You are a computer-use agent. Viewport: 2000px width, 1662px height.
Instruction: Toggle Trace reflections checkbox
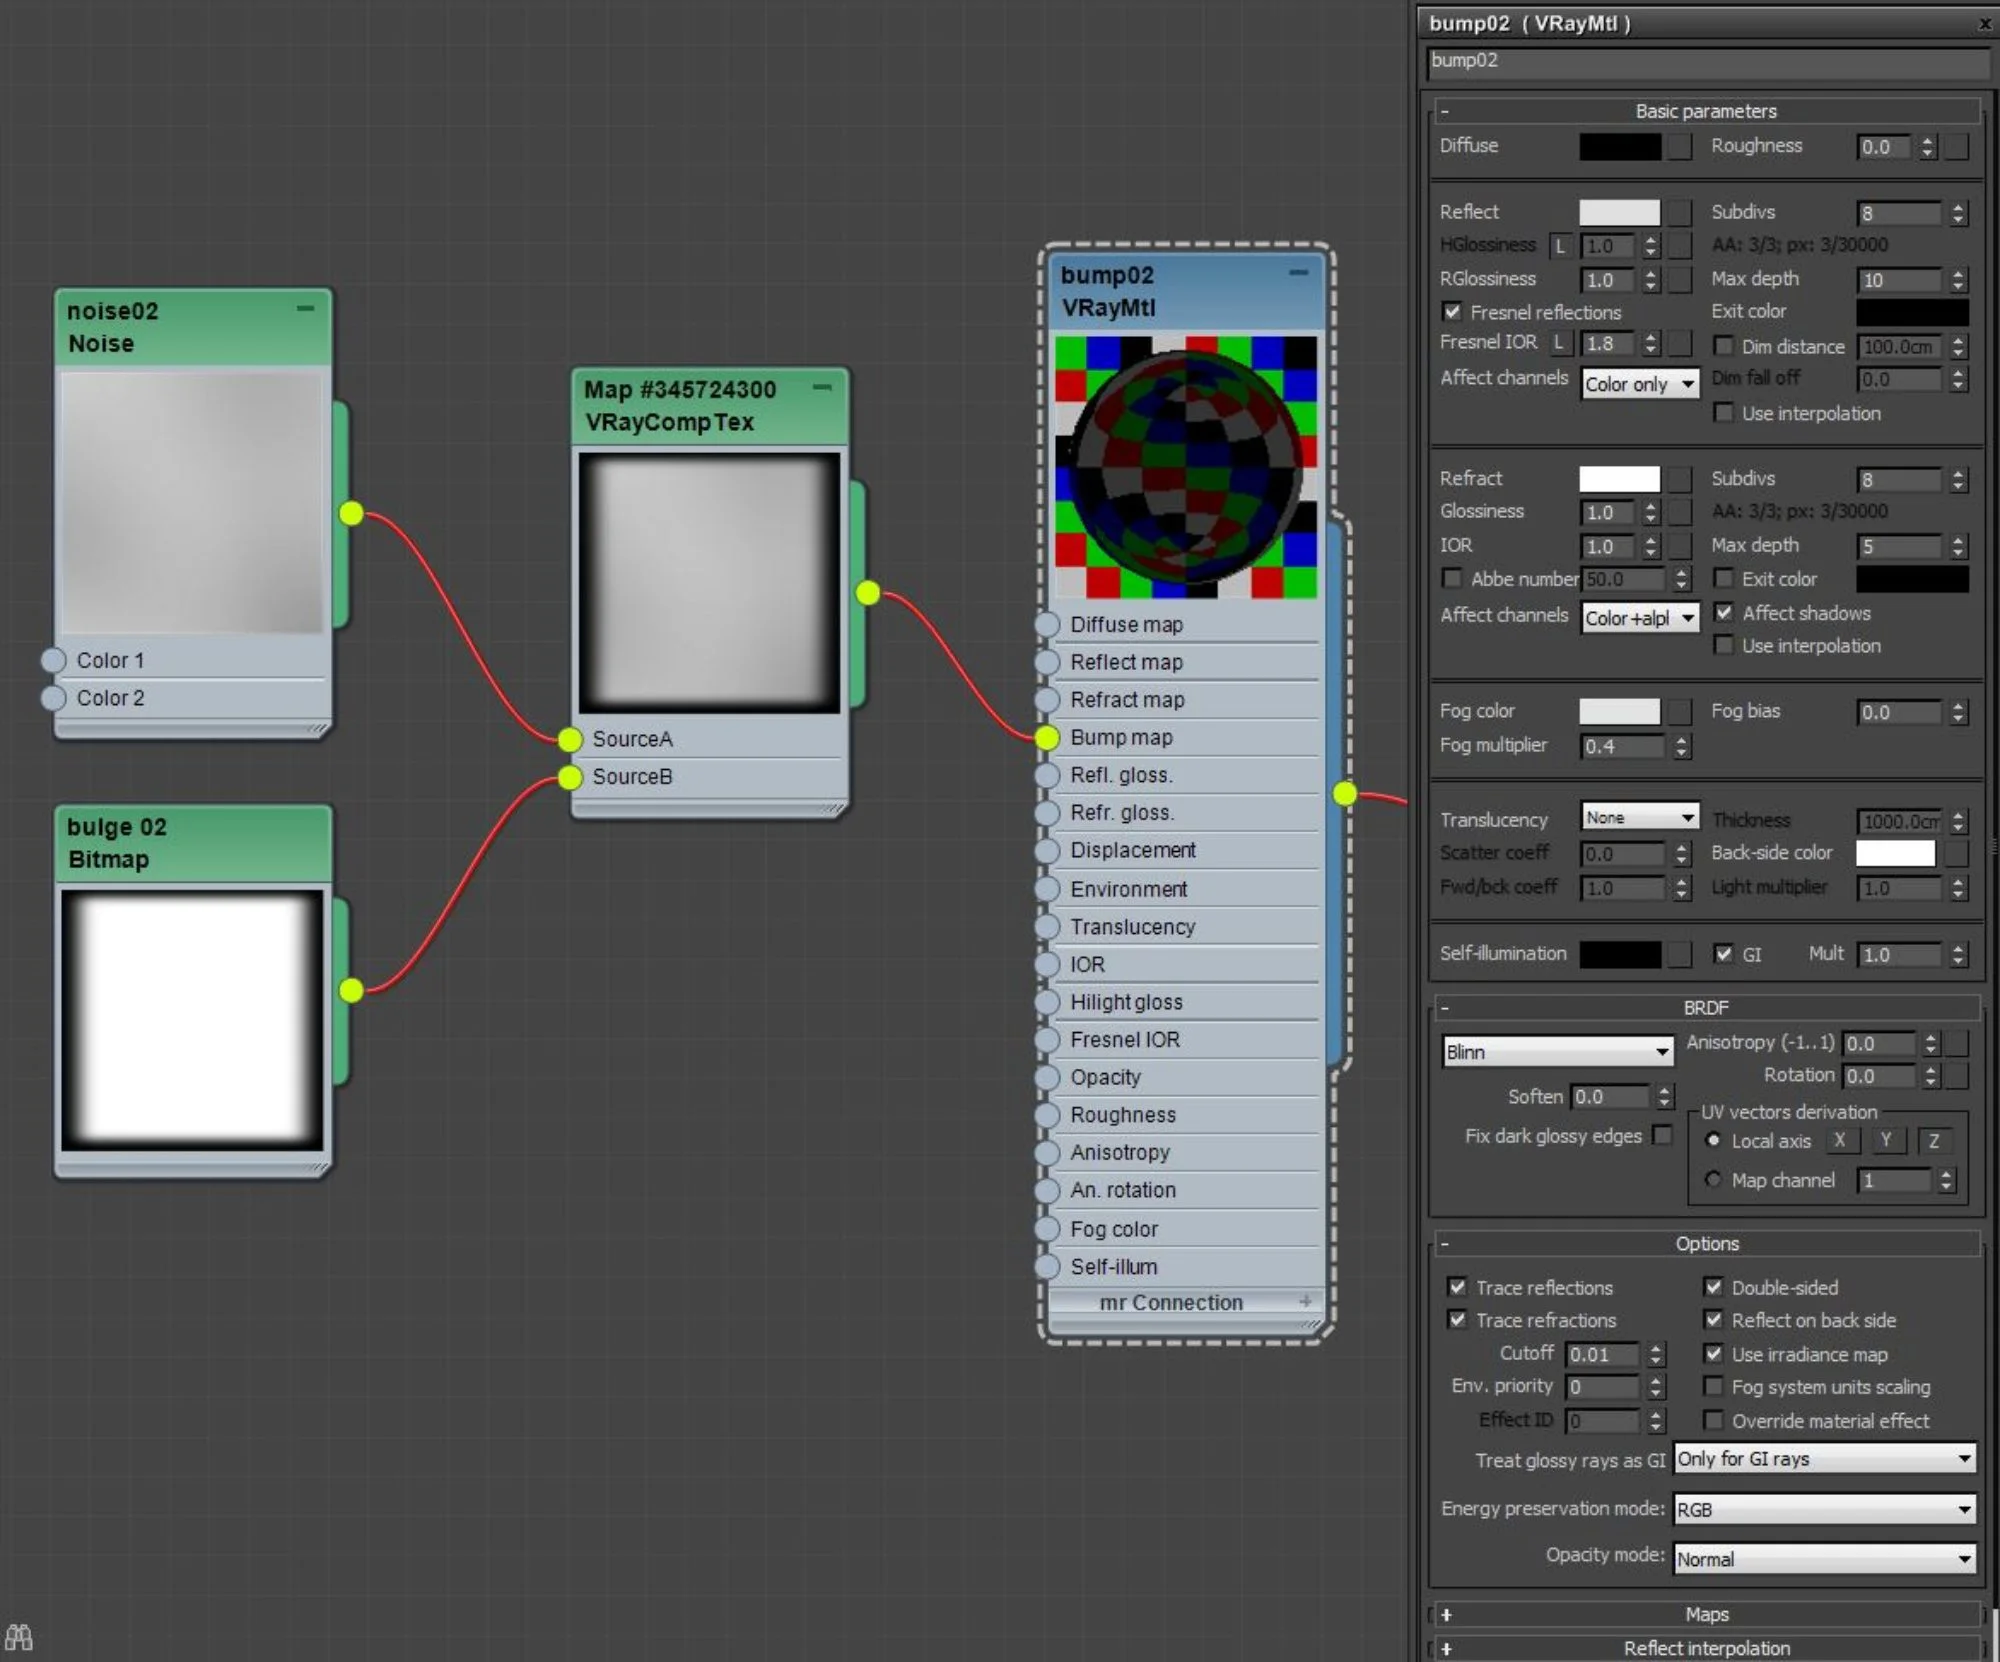pos(1457,1287)
